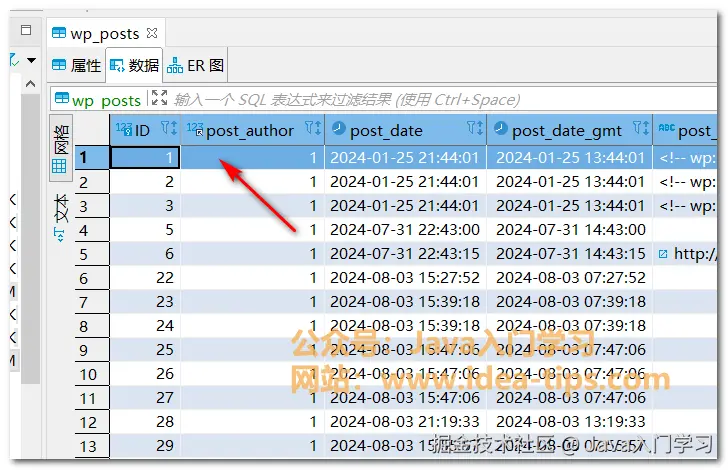Click post_date cell 2024-07-31 22:43:00
The width and height of the screenshot is (728, 470).
405,229
